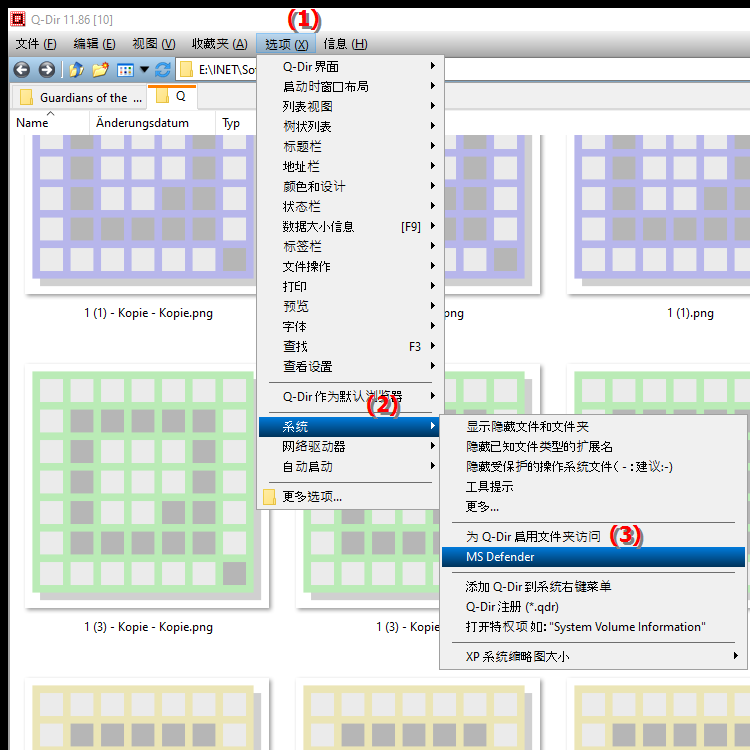Open the 收藏夹 (A) menu

220,44
